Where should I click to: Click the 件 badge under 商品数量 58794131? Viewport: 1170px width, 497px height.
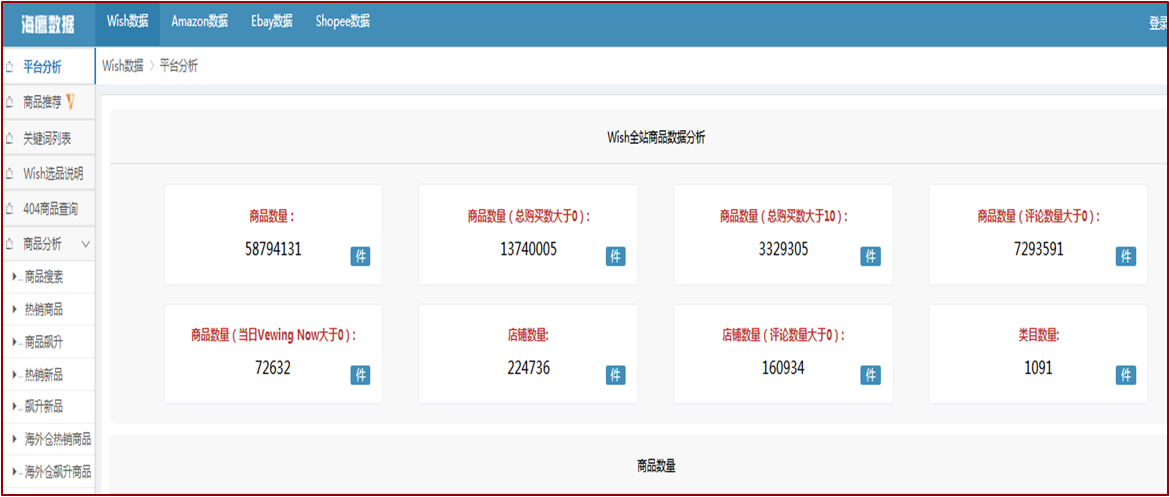click(361, 256)
